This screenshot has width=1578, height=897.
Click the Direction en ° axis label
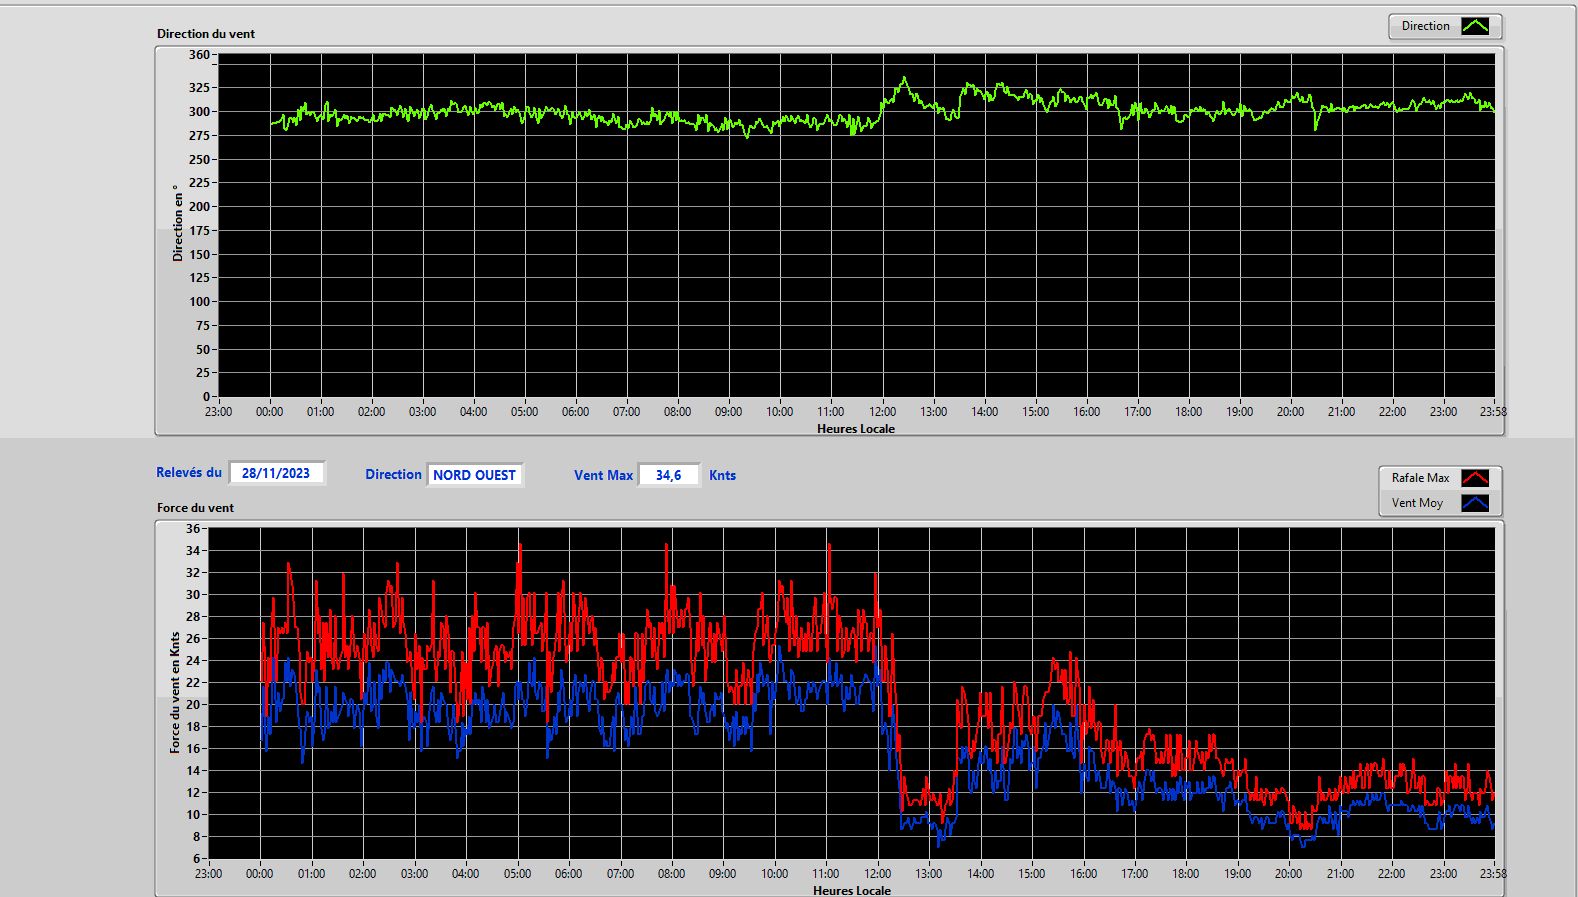(x=178, y=223)
